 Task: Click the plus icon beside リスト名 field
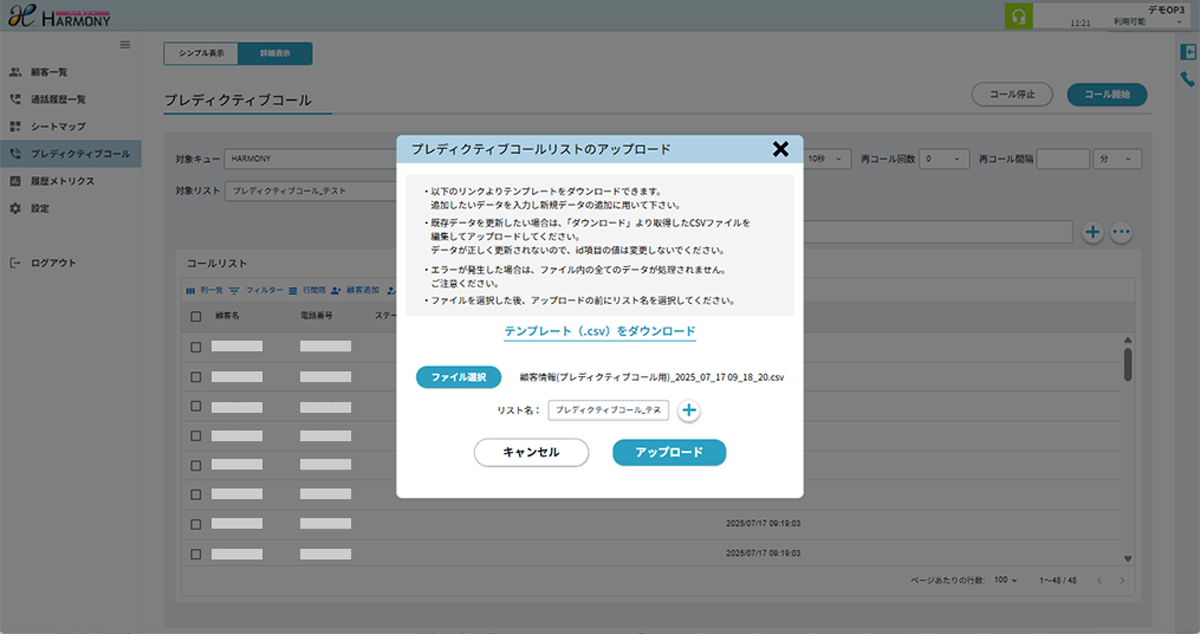pos(689,410)
